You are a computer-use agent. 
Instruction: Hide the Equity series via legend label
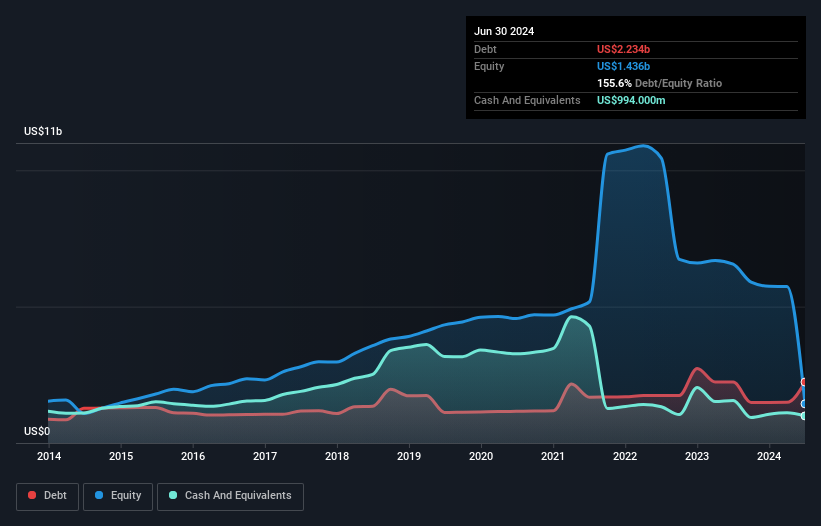click(125, 496)
